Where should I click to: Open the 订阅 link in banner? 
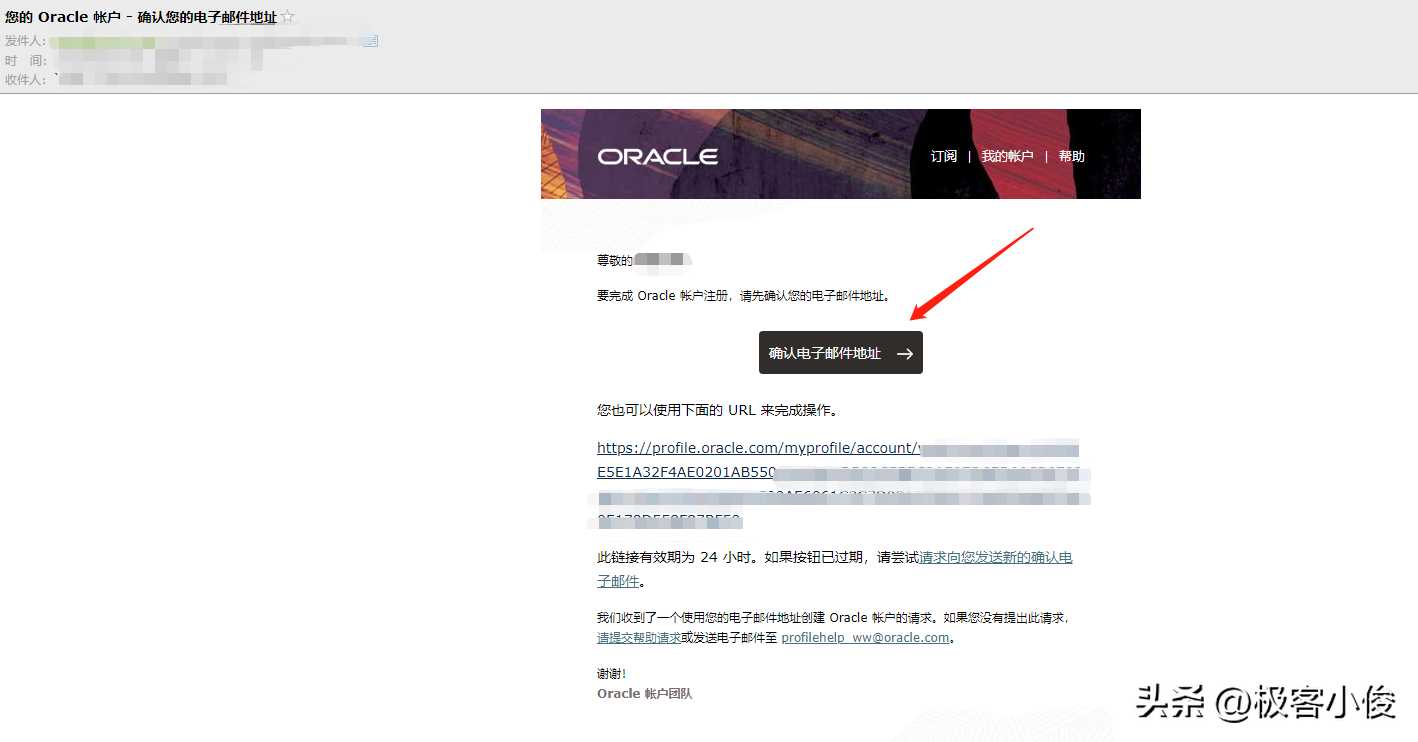pos(944,156)
